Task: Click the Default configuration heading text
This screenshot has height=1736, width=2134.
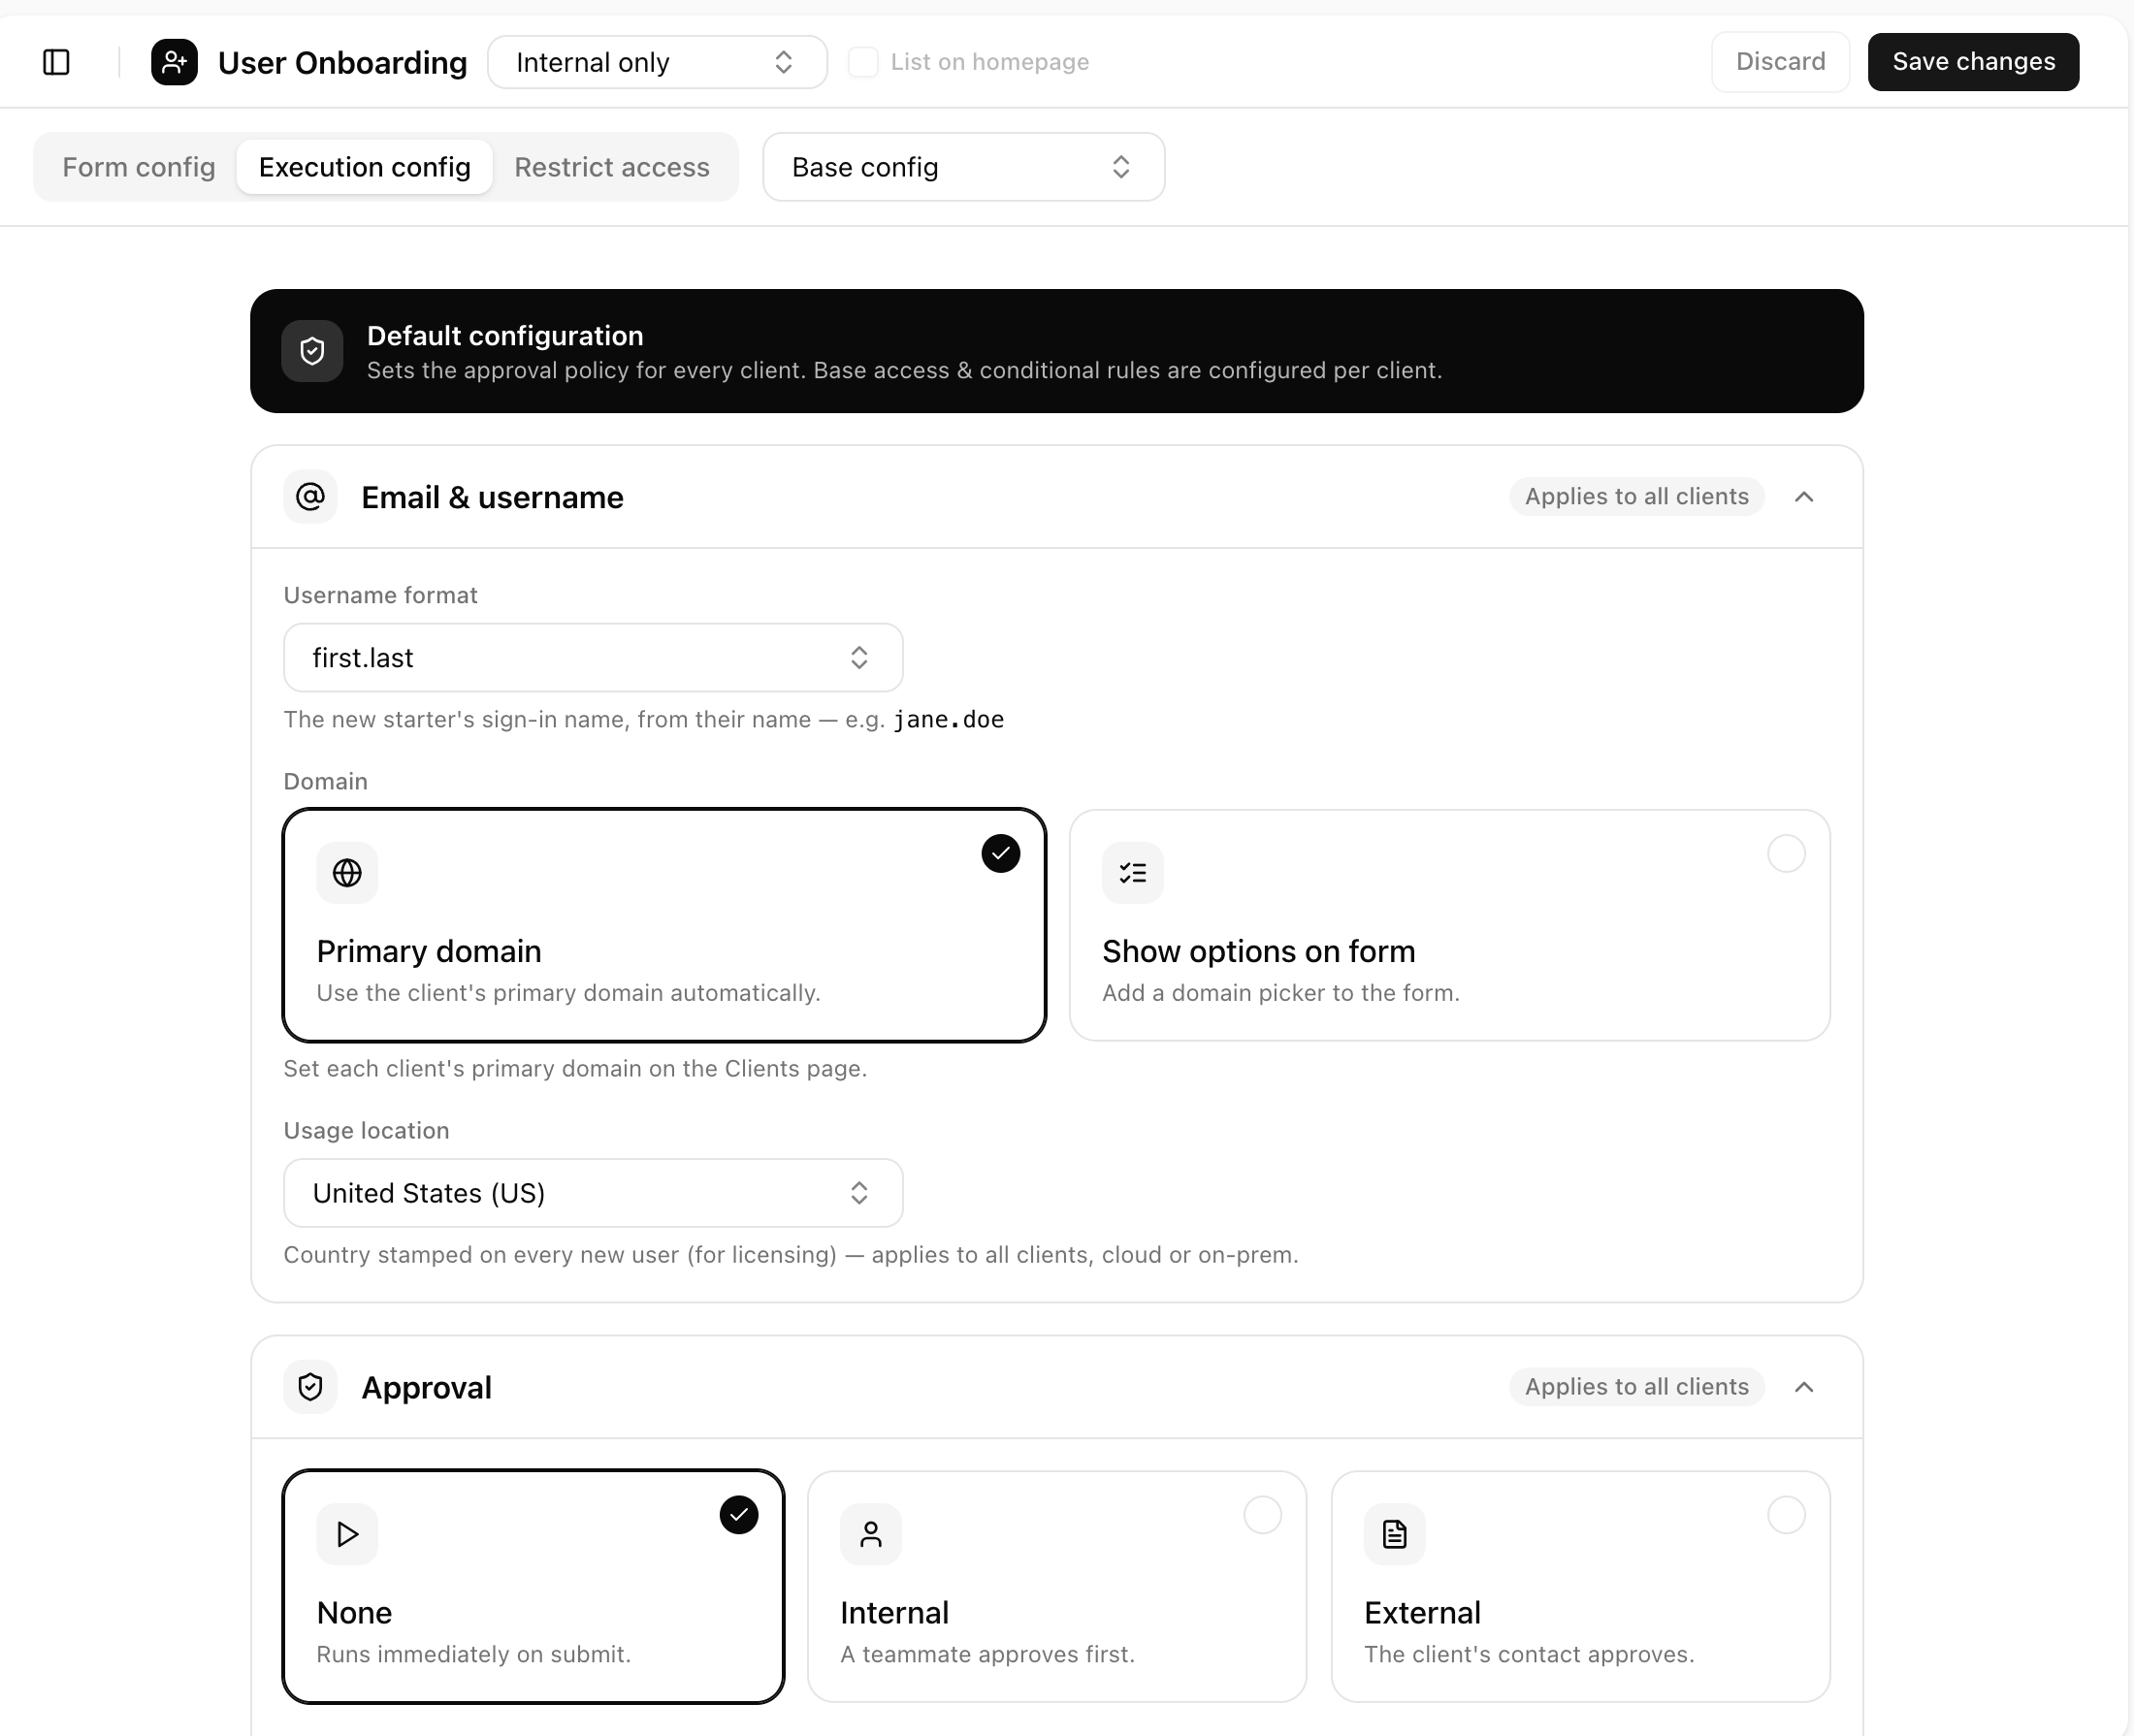Action: click(505, 336)
